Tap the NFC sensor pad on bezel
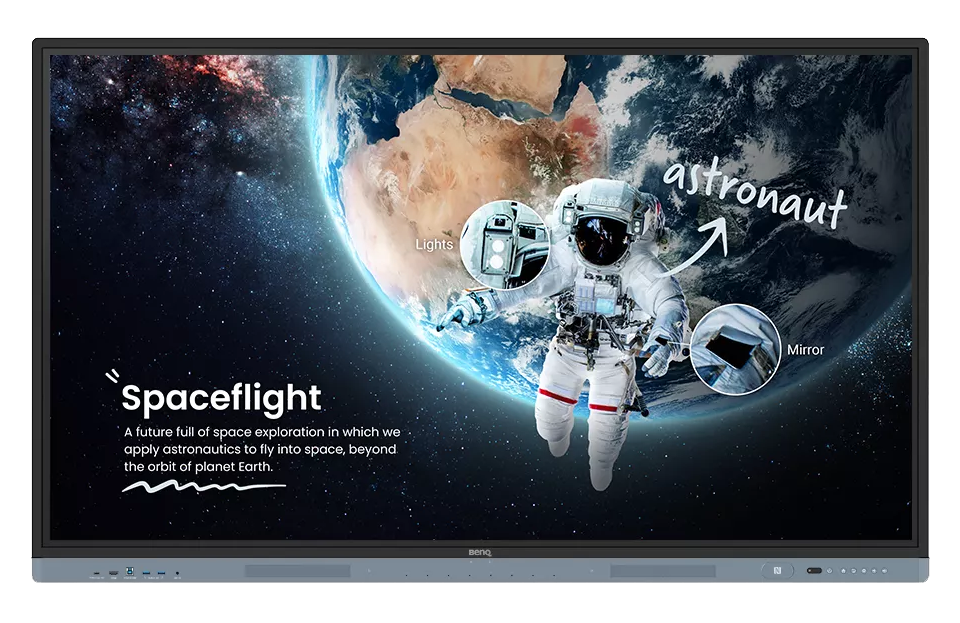This screenshot has width=960, height=623. [777, 571]
